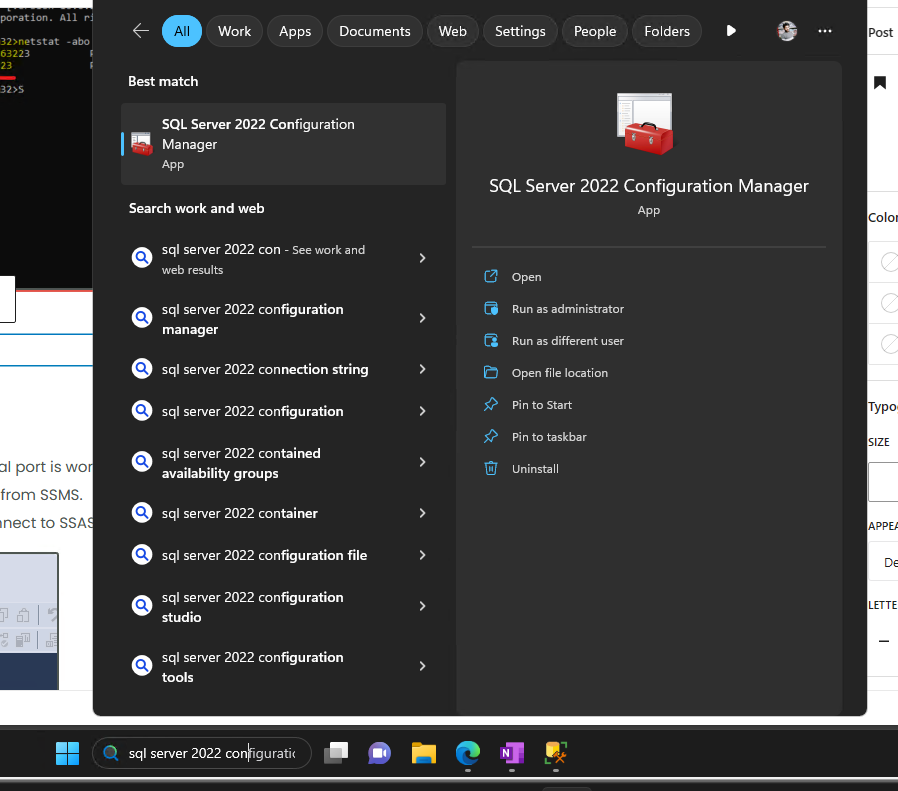The height and width of the screenshot is (791, 898).
Task: Open File Explorer from the taskbar
Action: point(424,753)
